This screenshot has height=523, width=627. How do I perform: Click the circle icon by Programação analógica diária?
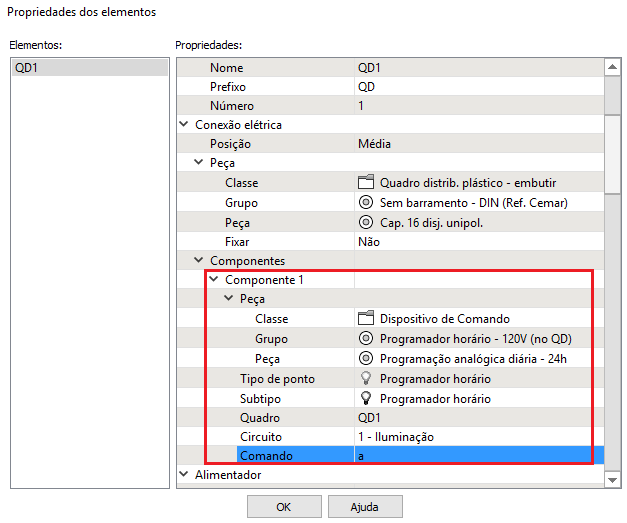[x=366, y=358]
